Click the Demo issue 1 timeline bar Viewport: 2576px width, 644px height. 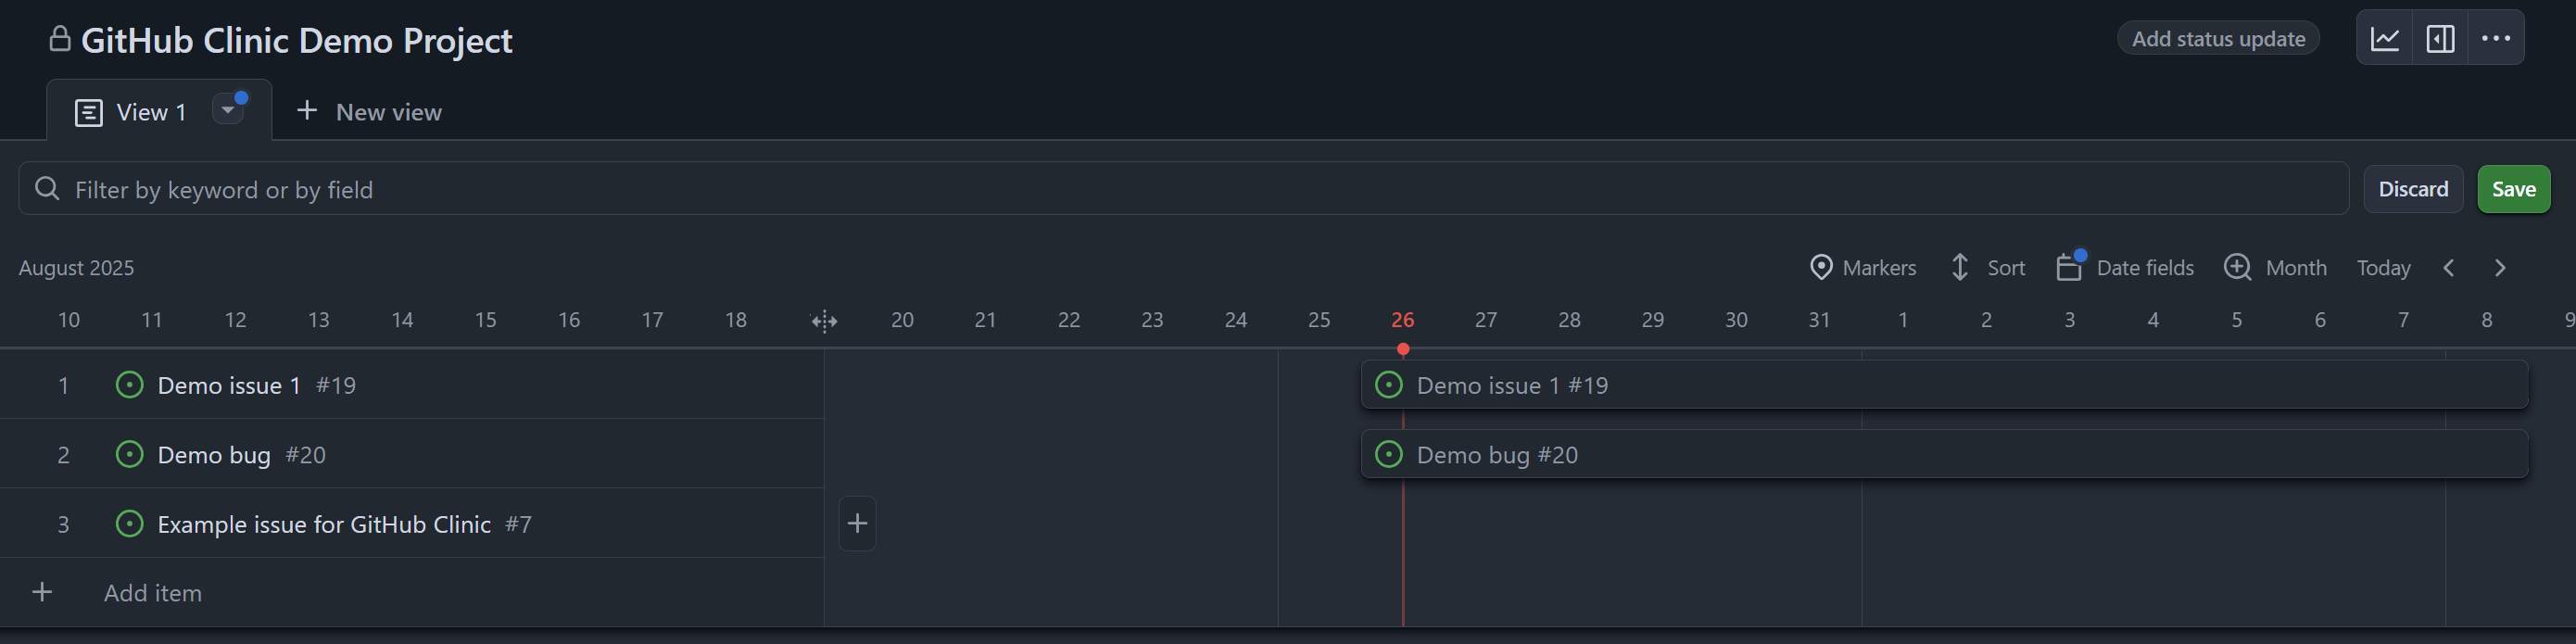pos(1944,385)
